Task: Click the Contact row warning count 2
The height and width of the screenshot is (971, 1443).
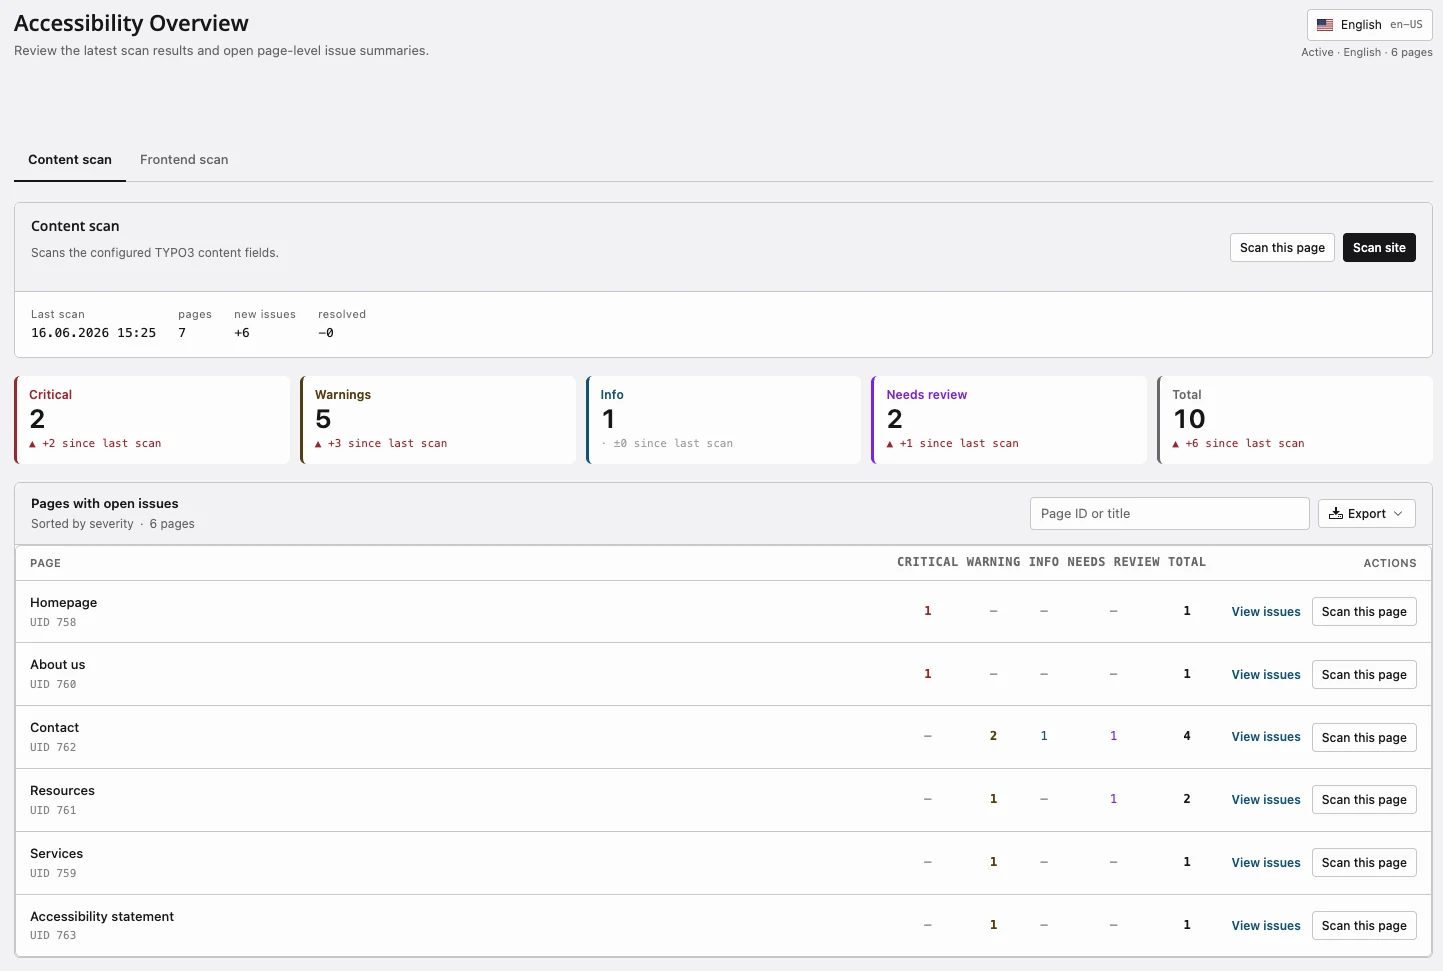Action: (x=993, y=736)
